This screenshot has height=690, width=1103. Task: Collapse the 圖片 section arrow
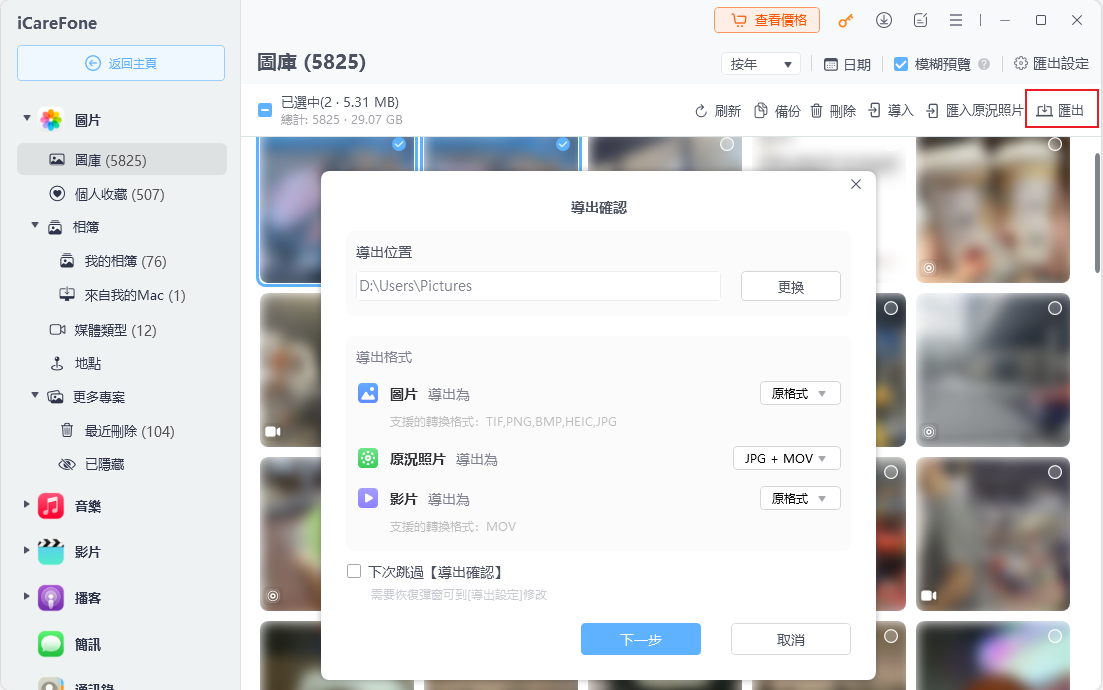tap(27, 117)
